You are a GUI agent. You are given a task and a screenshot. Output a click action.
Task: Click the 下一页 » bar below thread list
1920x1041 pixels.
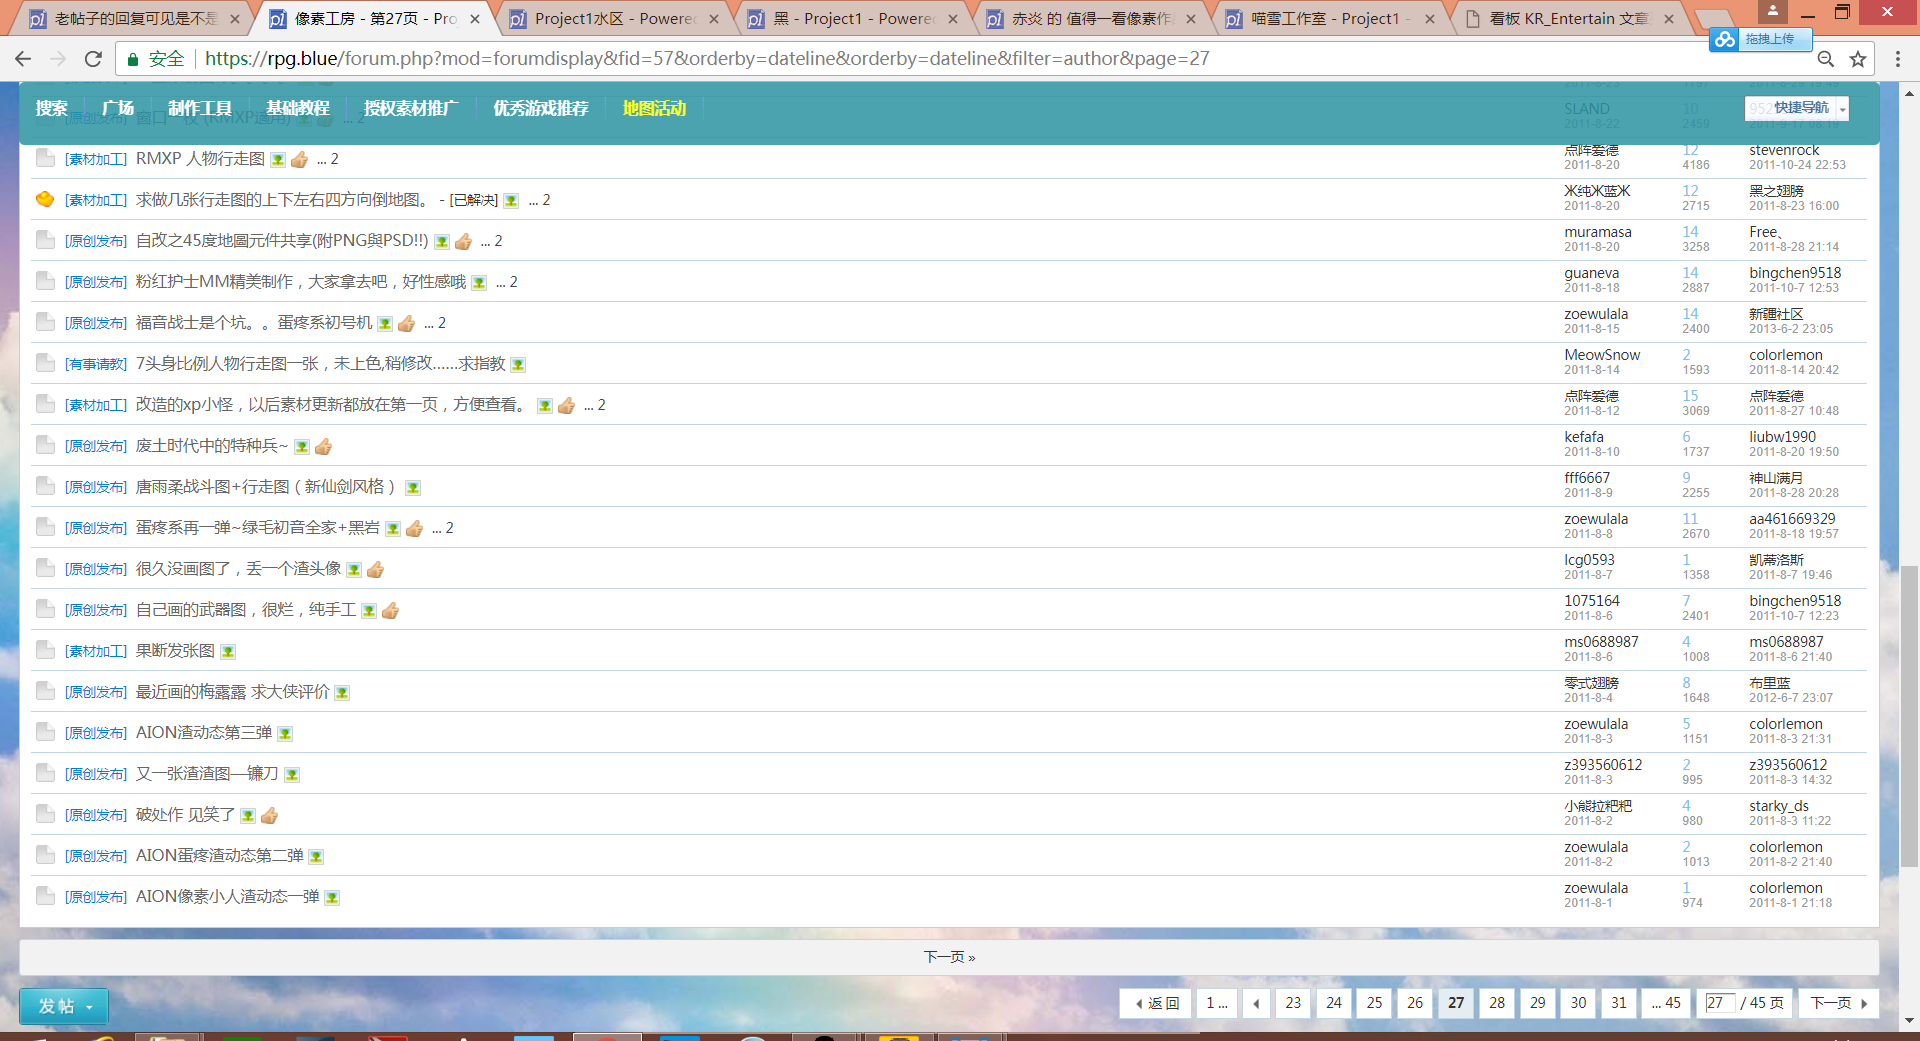[x=949, y=957]
